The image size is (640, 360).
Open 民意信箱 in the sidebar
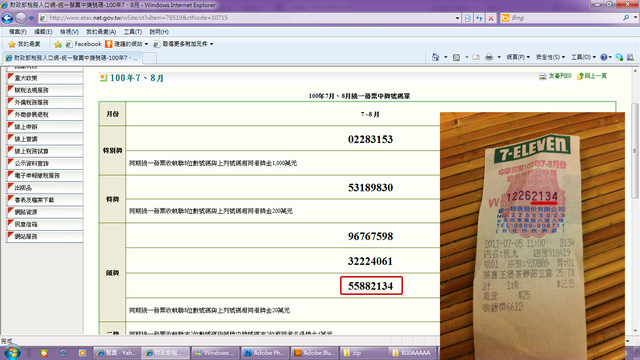pos(44,224)
